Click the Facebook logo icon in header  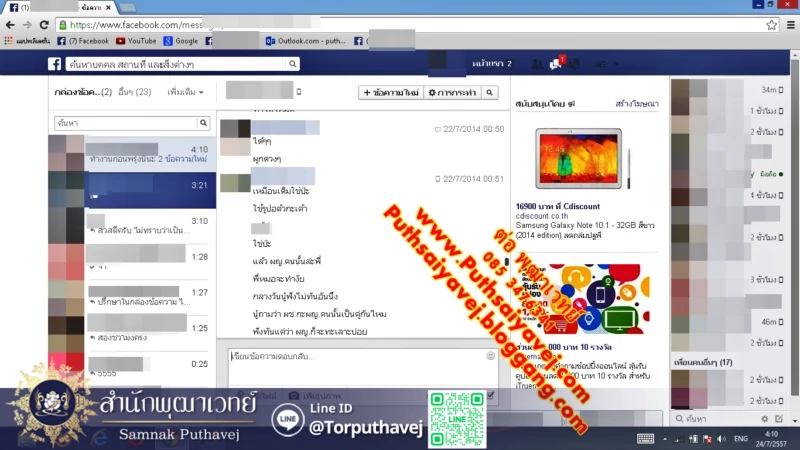pyautogui.click(x=56, y=64)
